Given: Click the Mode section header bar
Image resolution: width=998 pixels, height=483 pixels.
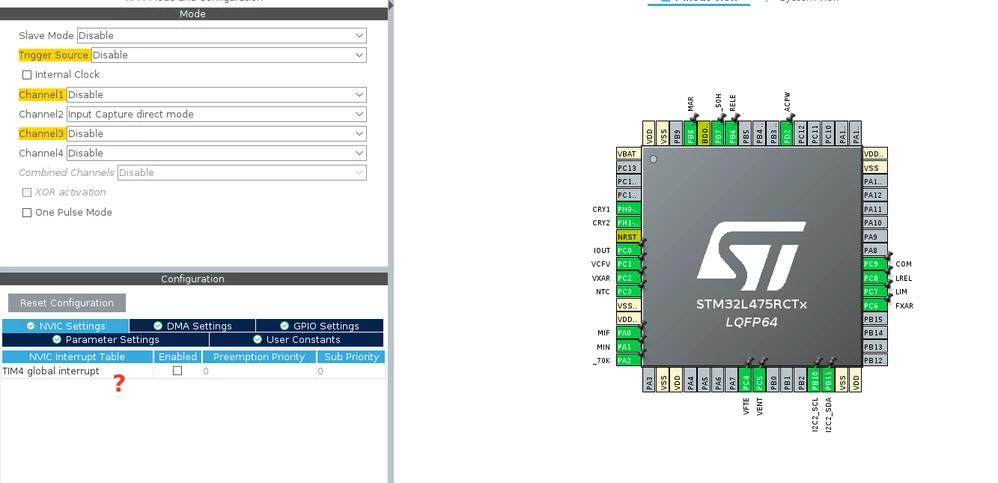Looking at the screenshot, I should (193, 14).
